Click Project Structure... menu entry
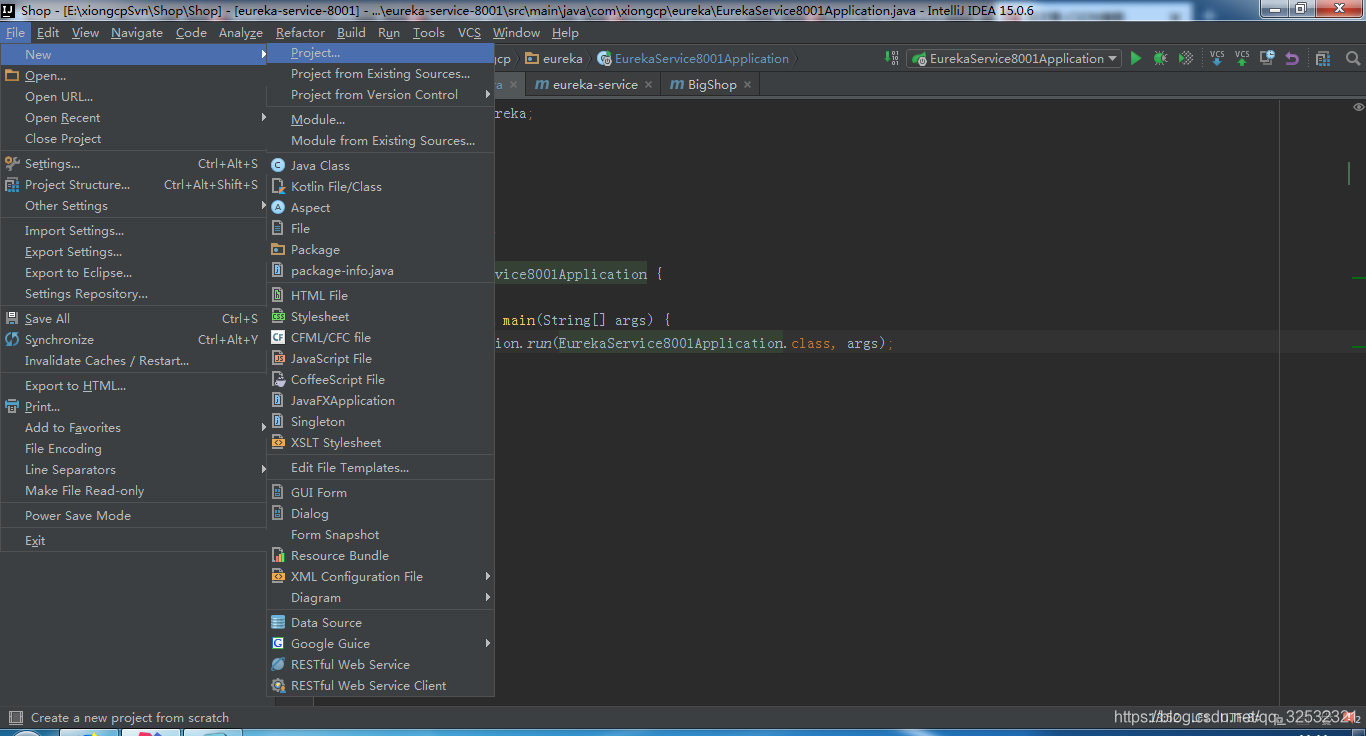1366x736 pixels. click(x=134, y=184)
